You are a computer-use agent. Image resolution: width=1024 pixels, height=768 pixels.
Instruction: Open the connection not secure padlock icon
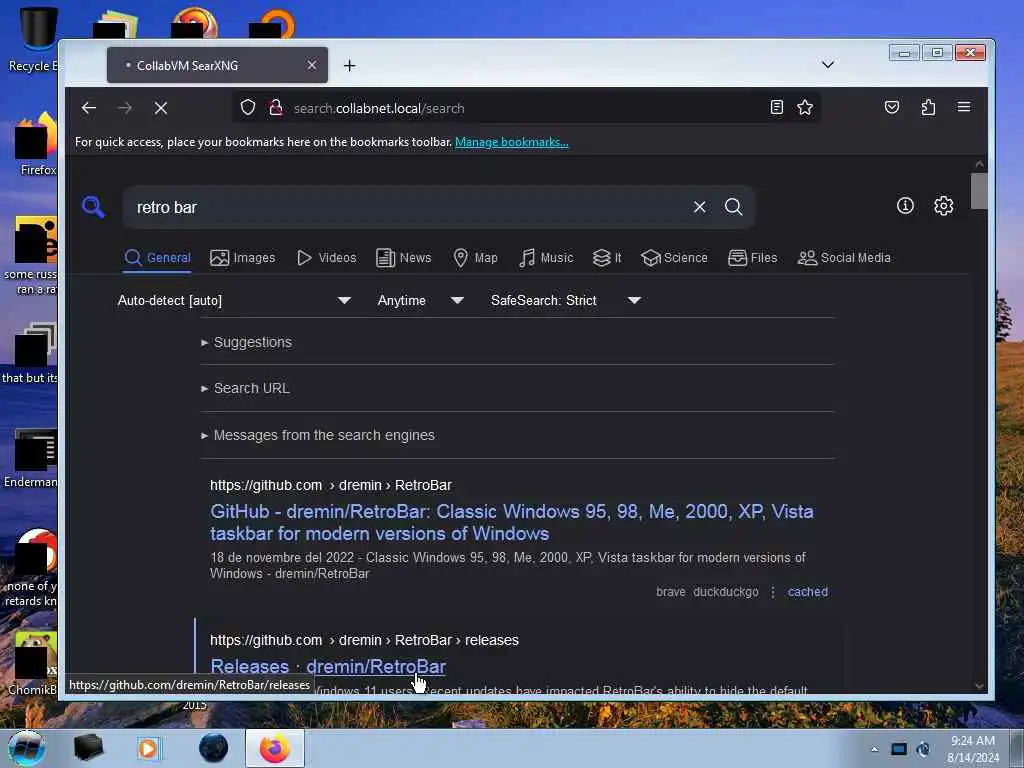pos(276,107)
